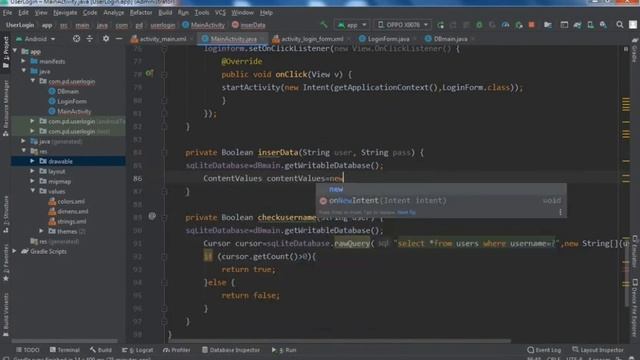This screenshot has width=640, height=360.
Task: Click inserData in the navigation breadcrumb
Action: point(249,25)
